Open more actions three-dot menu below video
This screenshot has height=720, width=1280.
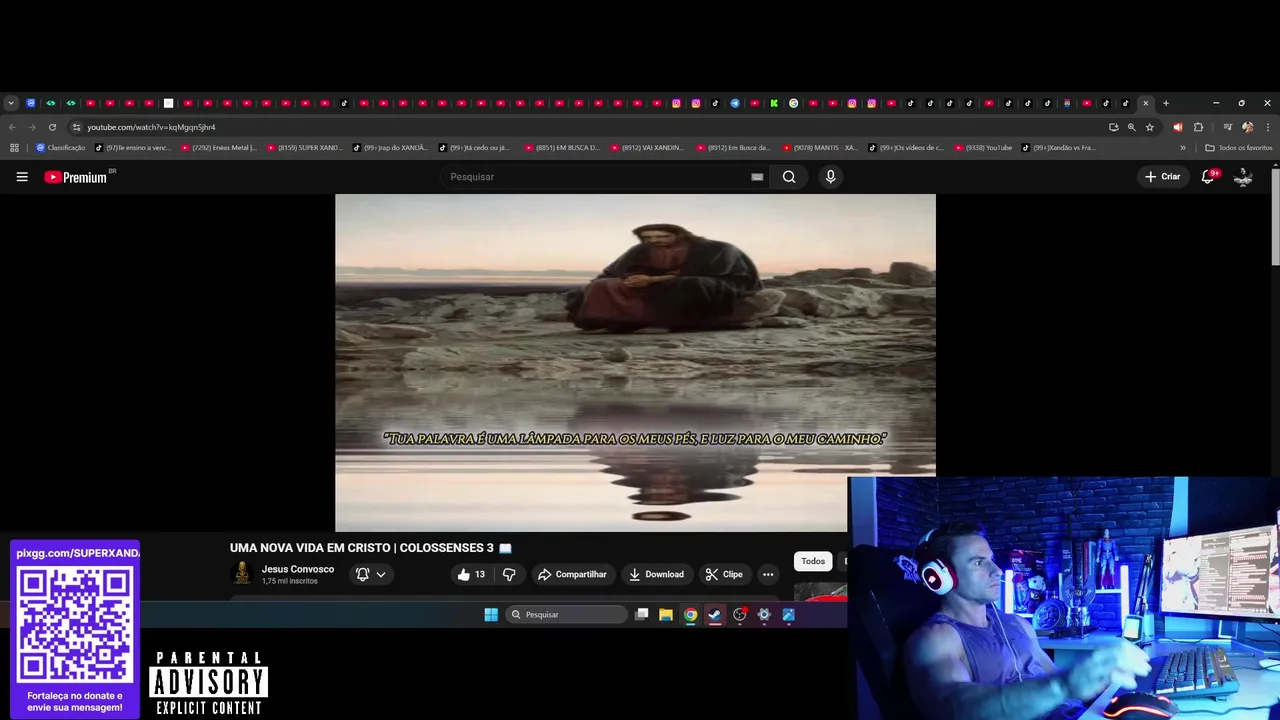tap(768, 574)
